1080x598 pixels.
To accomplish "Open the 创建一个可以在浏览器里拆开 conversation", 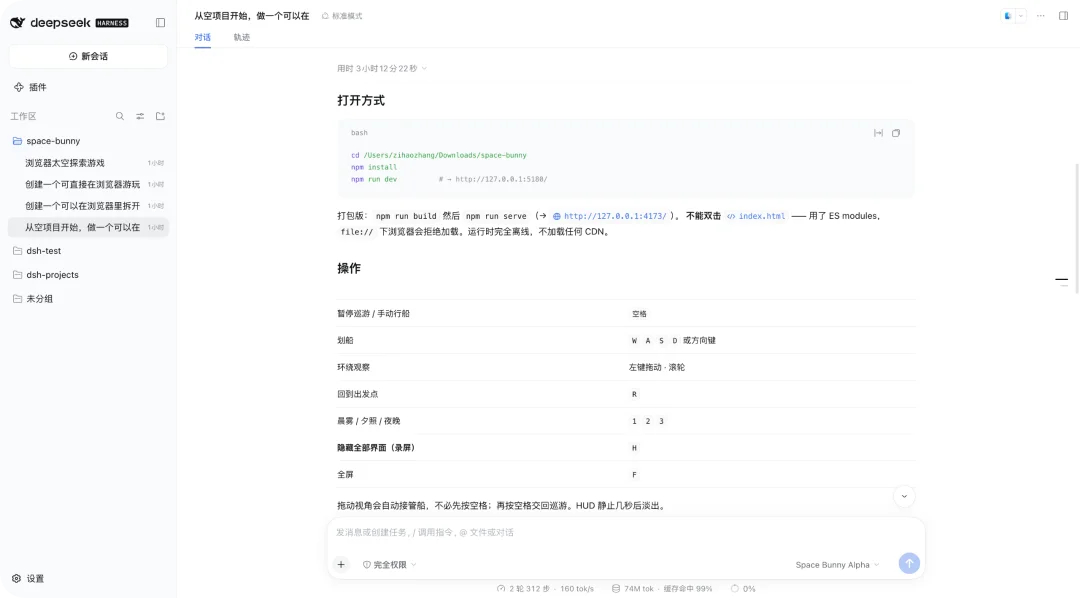I will (x=88, y=206).
